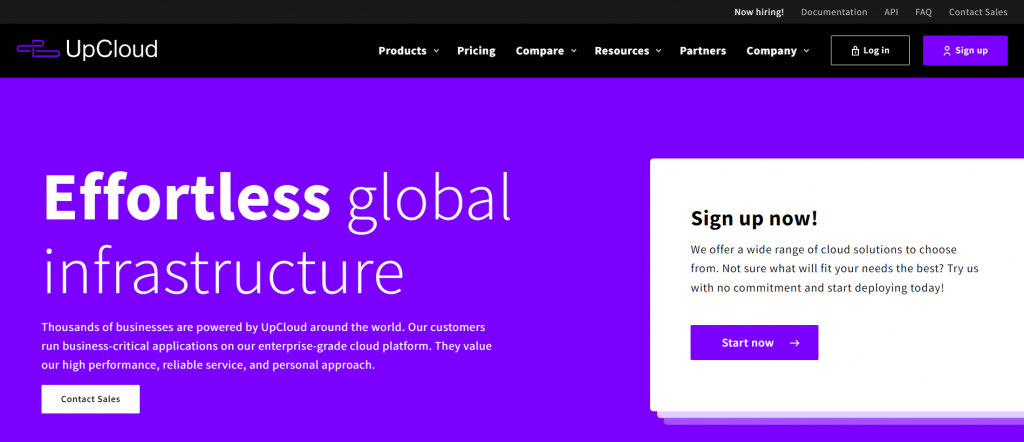Expand the Compare dropdown chevron

[573, 51]
